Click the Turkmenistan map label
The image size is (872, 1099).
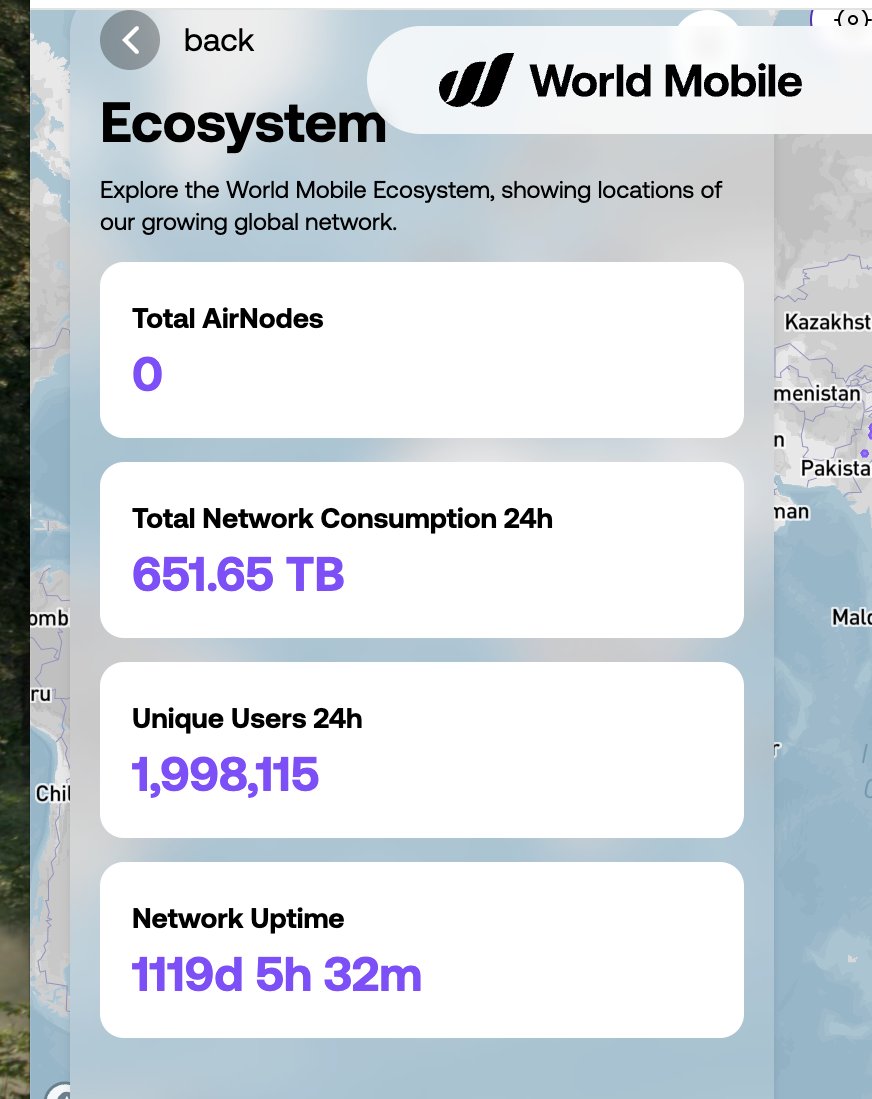tap(817, 394)
